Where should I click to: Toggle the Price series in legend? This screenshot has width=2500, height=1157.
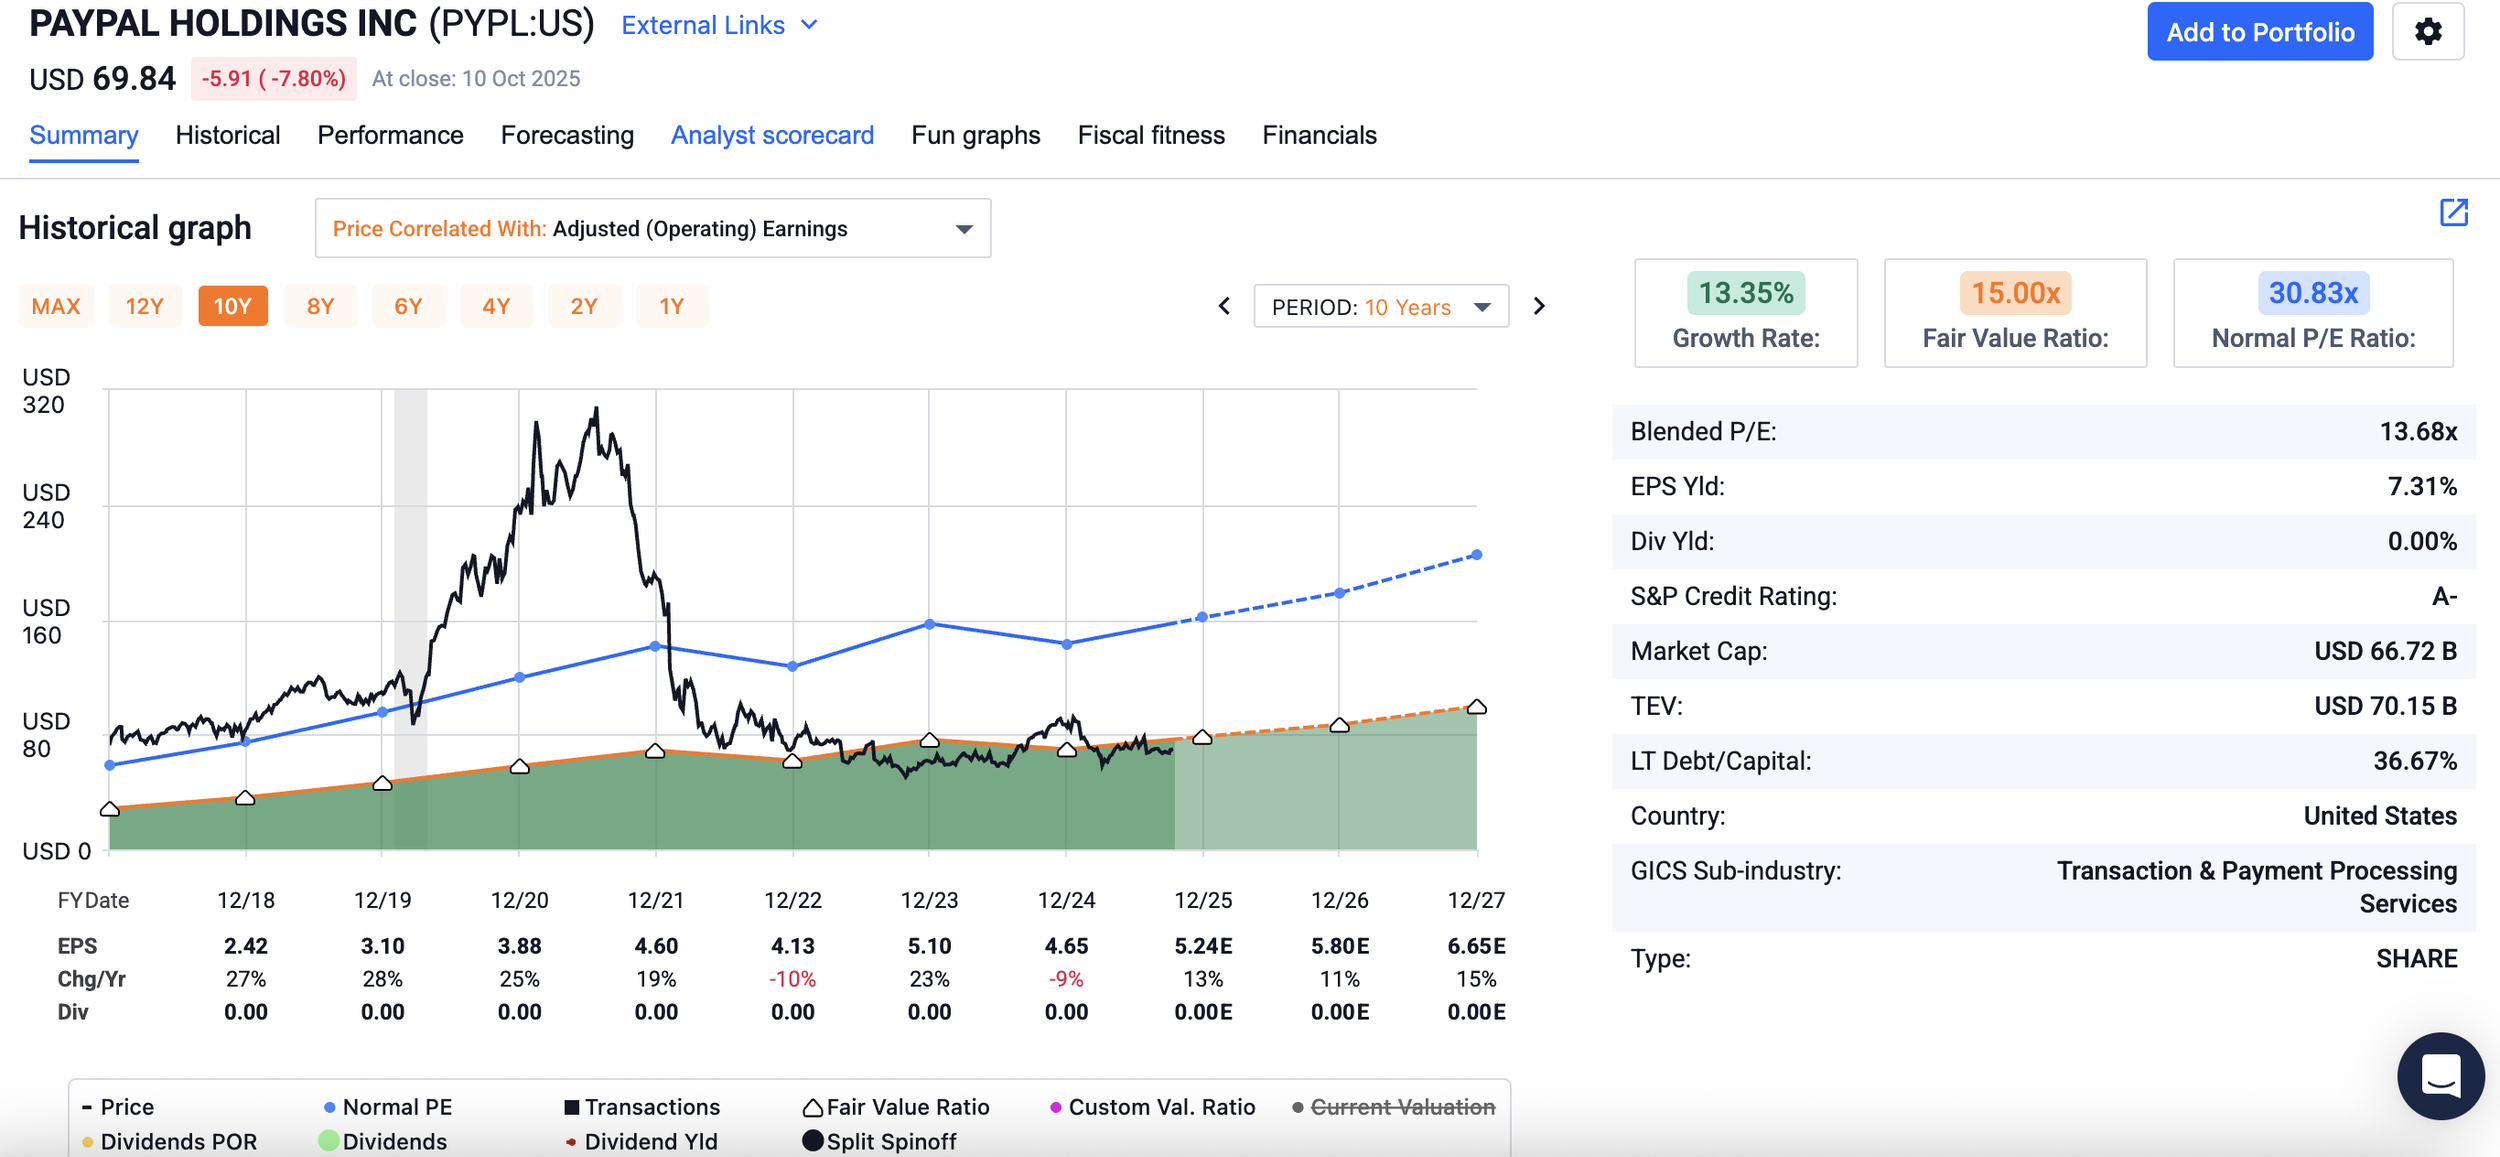point(118,1107)
